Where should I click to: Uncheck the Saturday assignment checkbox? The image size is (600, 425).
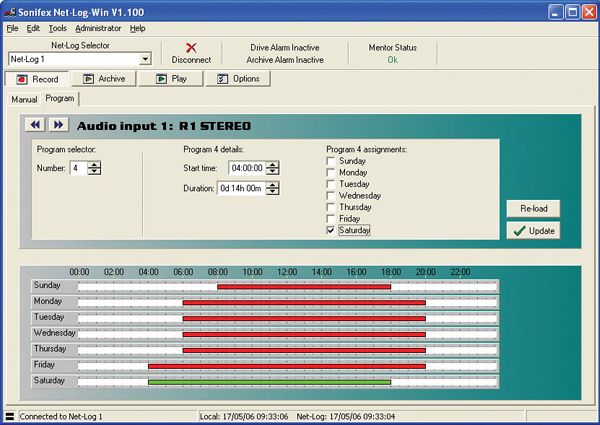click(332, 230)
